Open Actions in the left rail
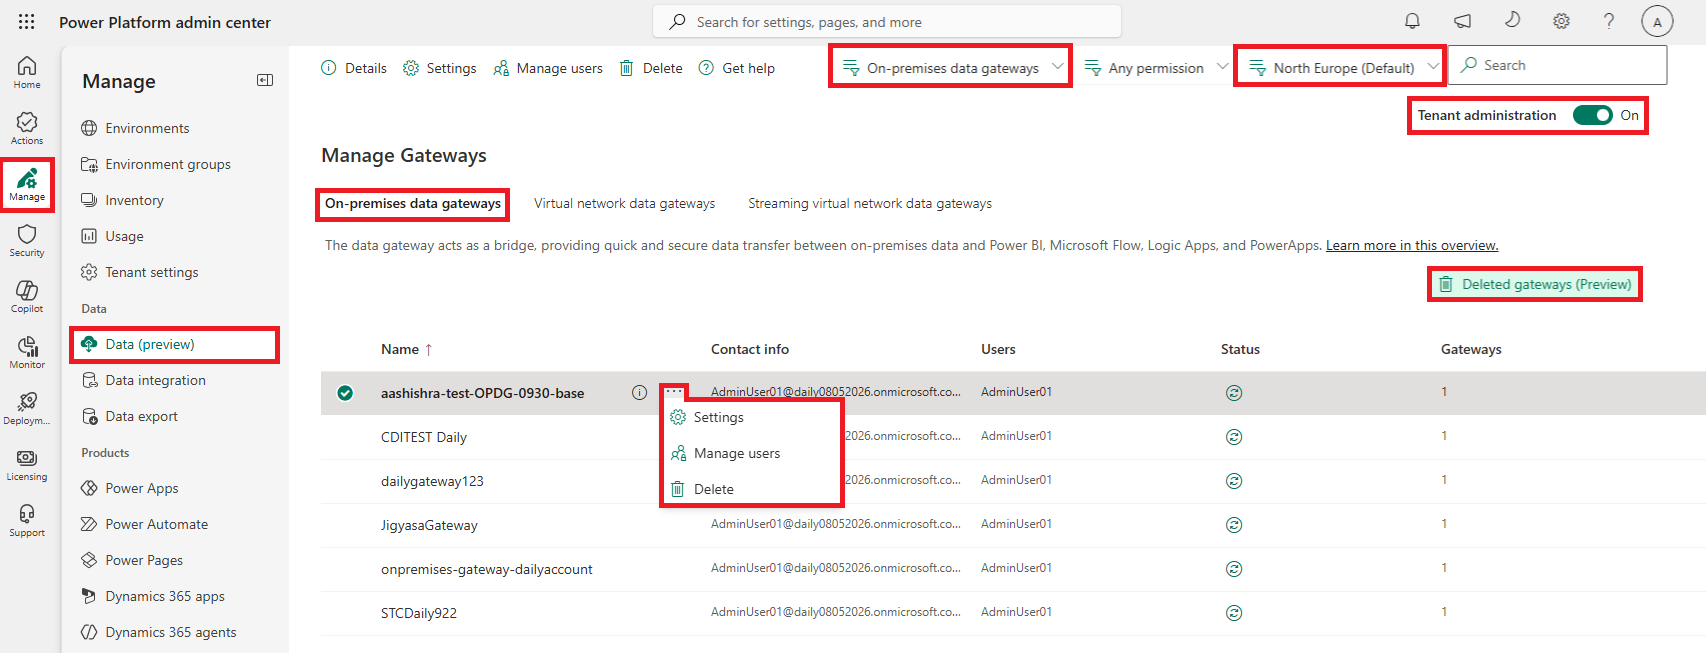1706x653 pixels. (x=27, y=128)
